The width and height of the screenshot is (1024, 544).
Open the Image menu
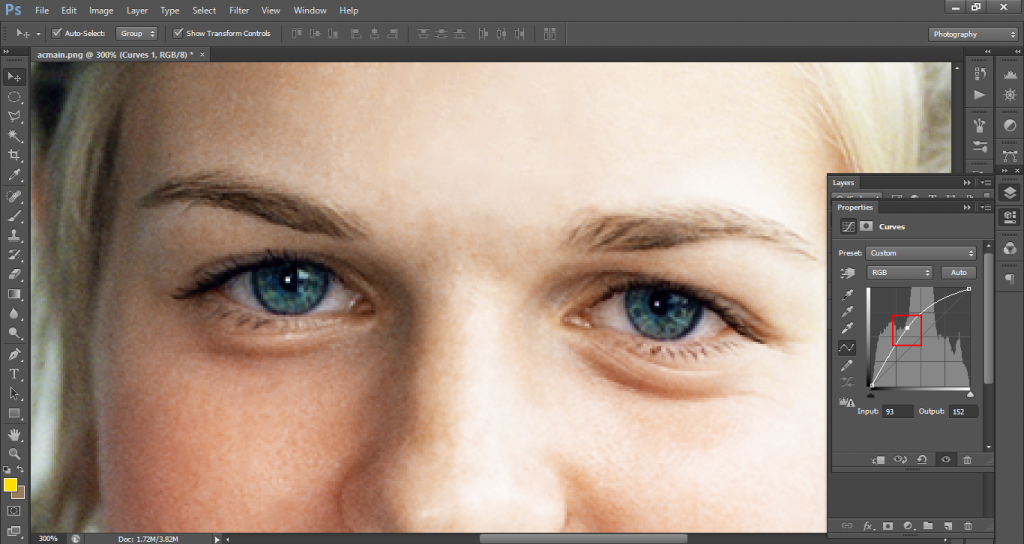coord(101,10)
